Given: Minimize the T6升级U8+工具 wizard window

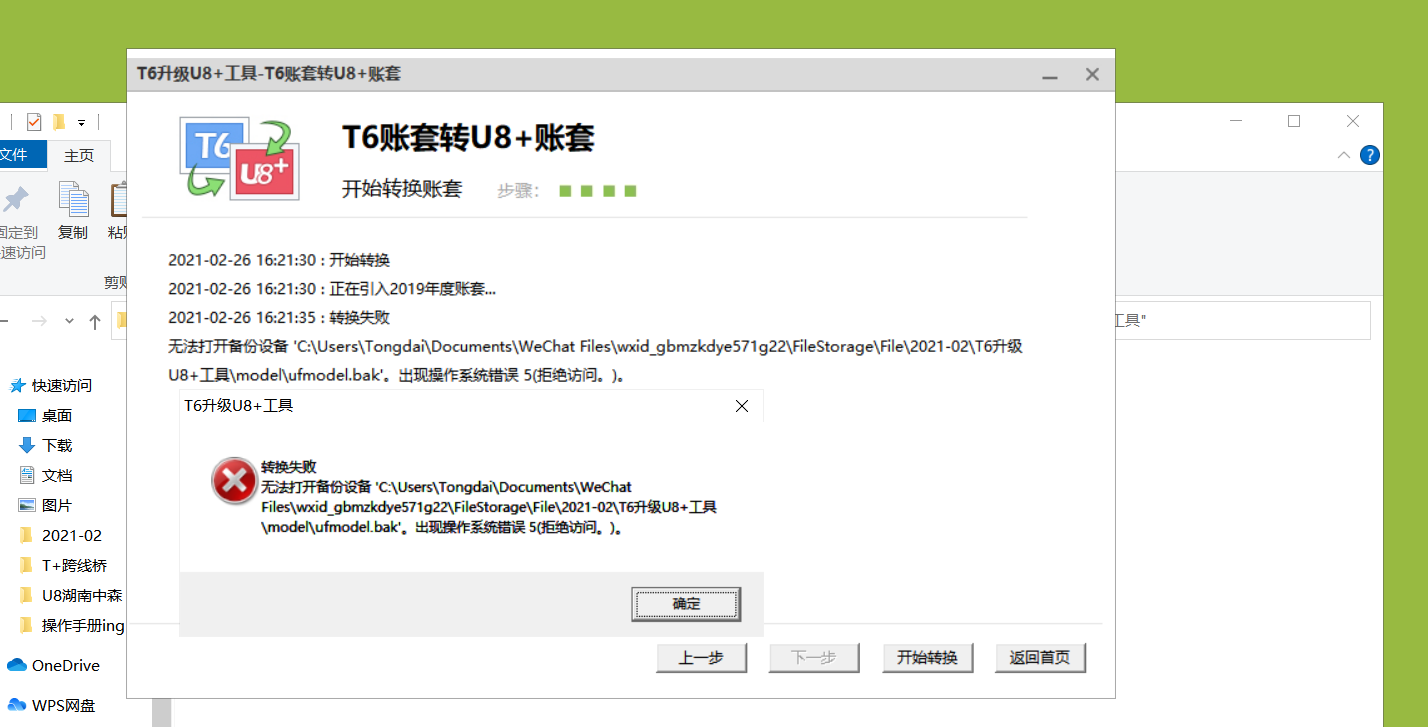Looking at the screenshot, I should click(1050, 75).
